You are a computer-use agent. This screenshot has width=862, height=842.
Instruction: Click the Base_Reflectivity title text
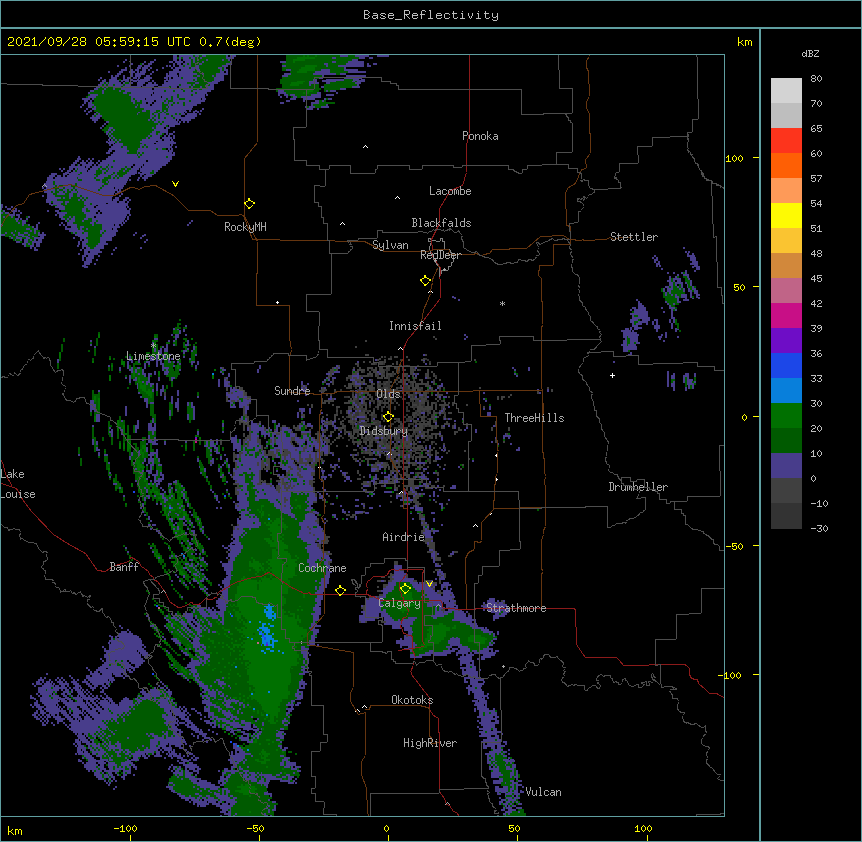point(431,15)
